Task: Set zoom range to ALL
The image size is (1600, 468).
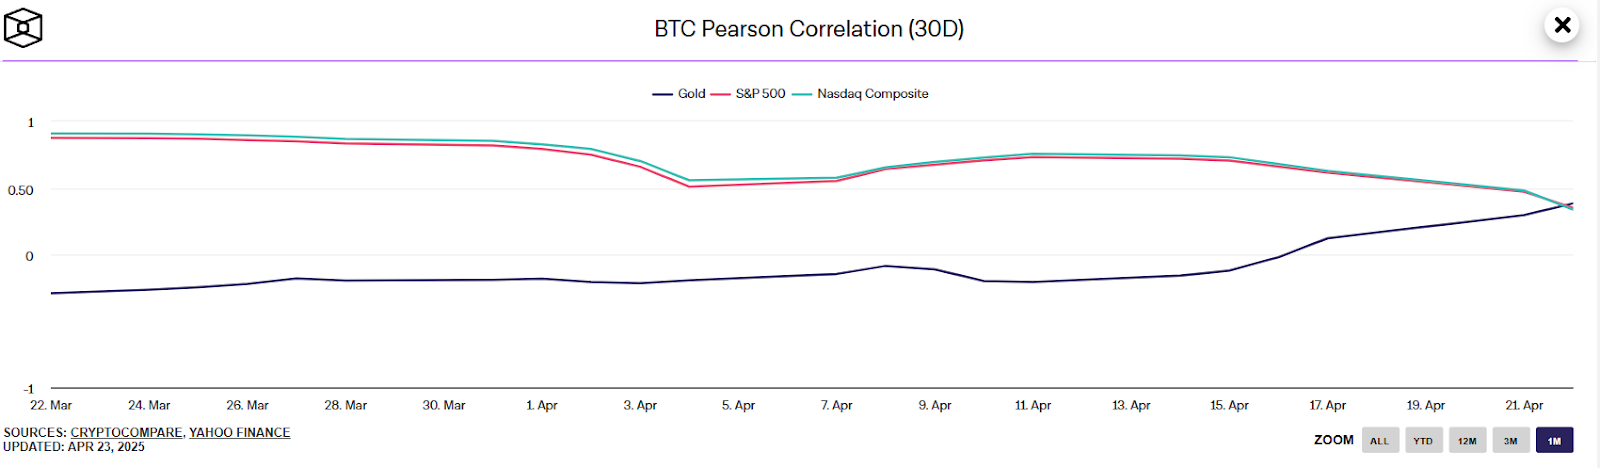Action: (x=1379, y=441)
